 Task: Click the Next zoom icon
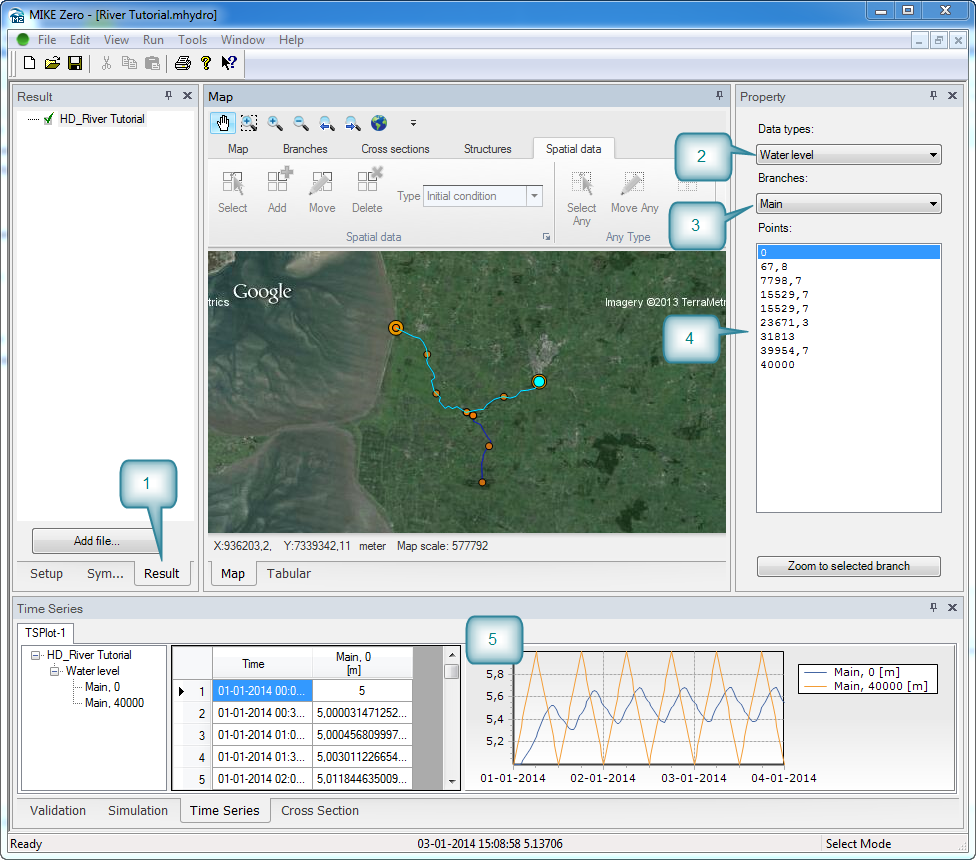coord(352,123)
